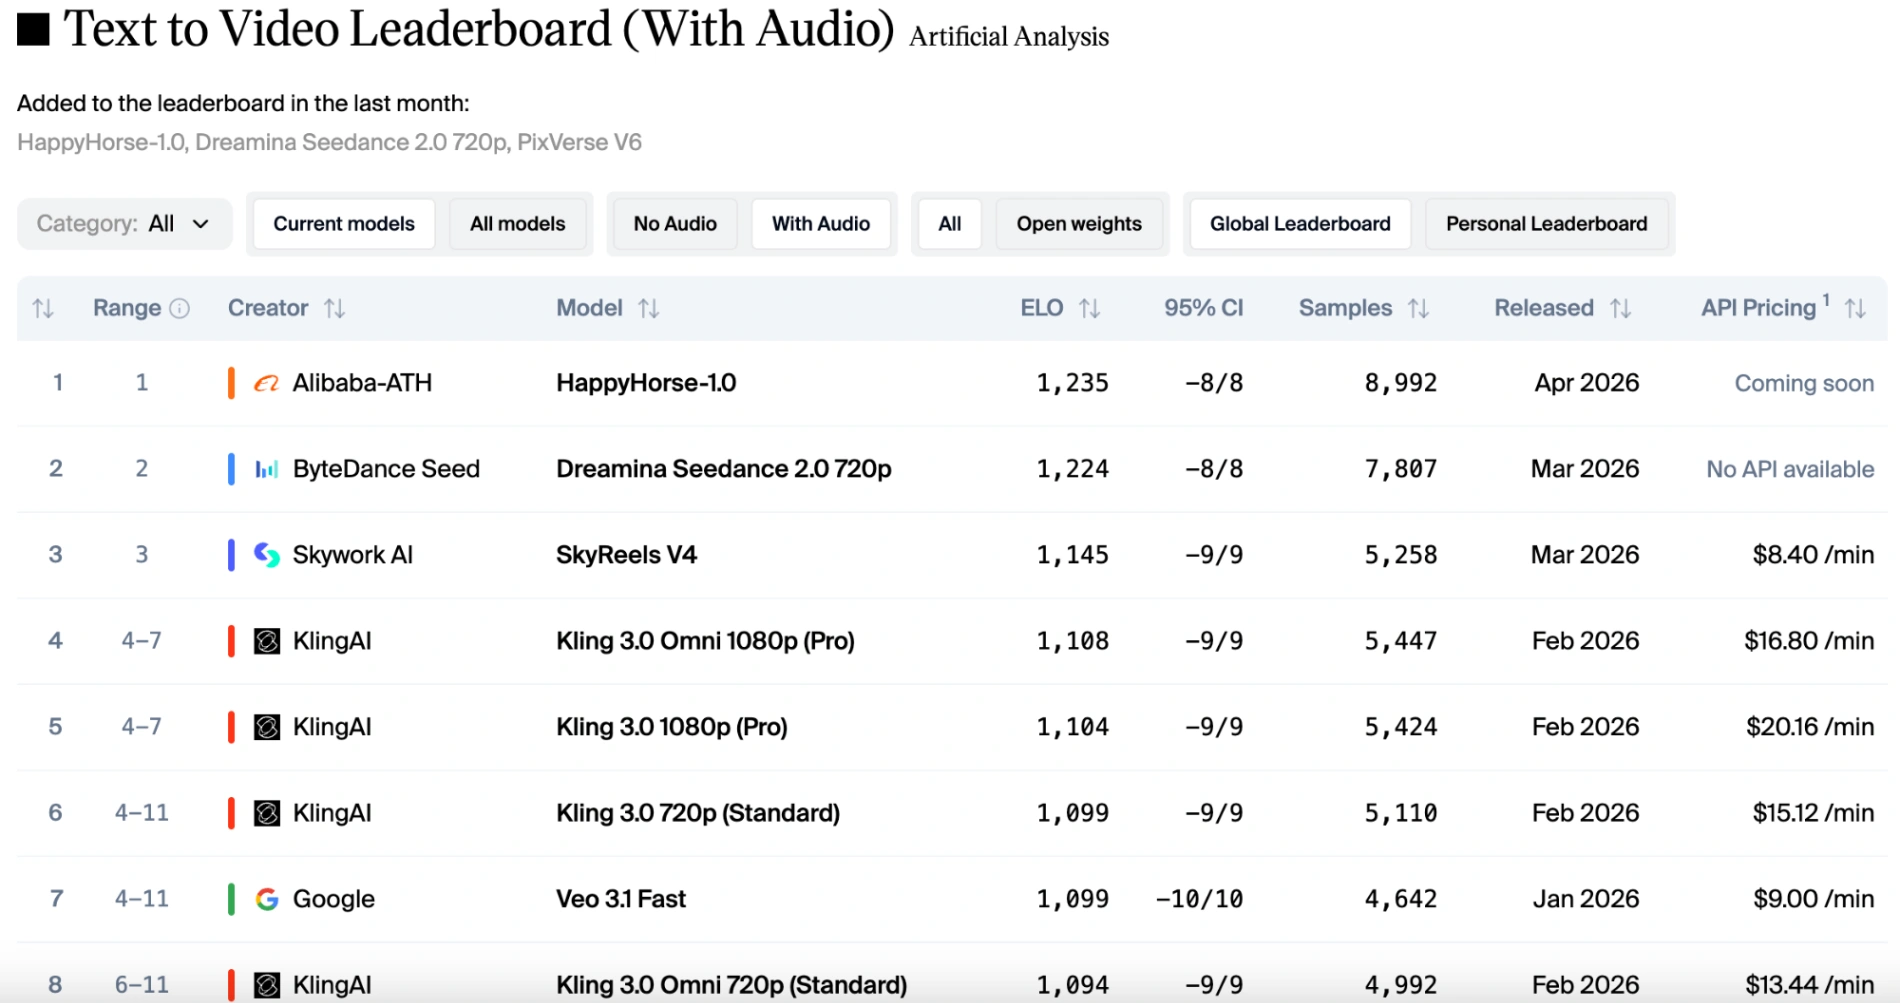
Task: Toggle the With Audio filter
Action: click(x=820, y=224)
